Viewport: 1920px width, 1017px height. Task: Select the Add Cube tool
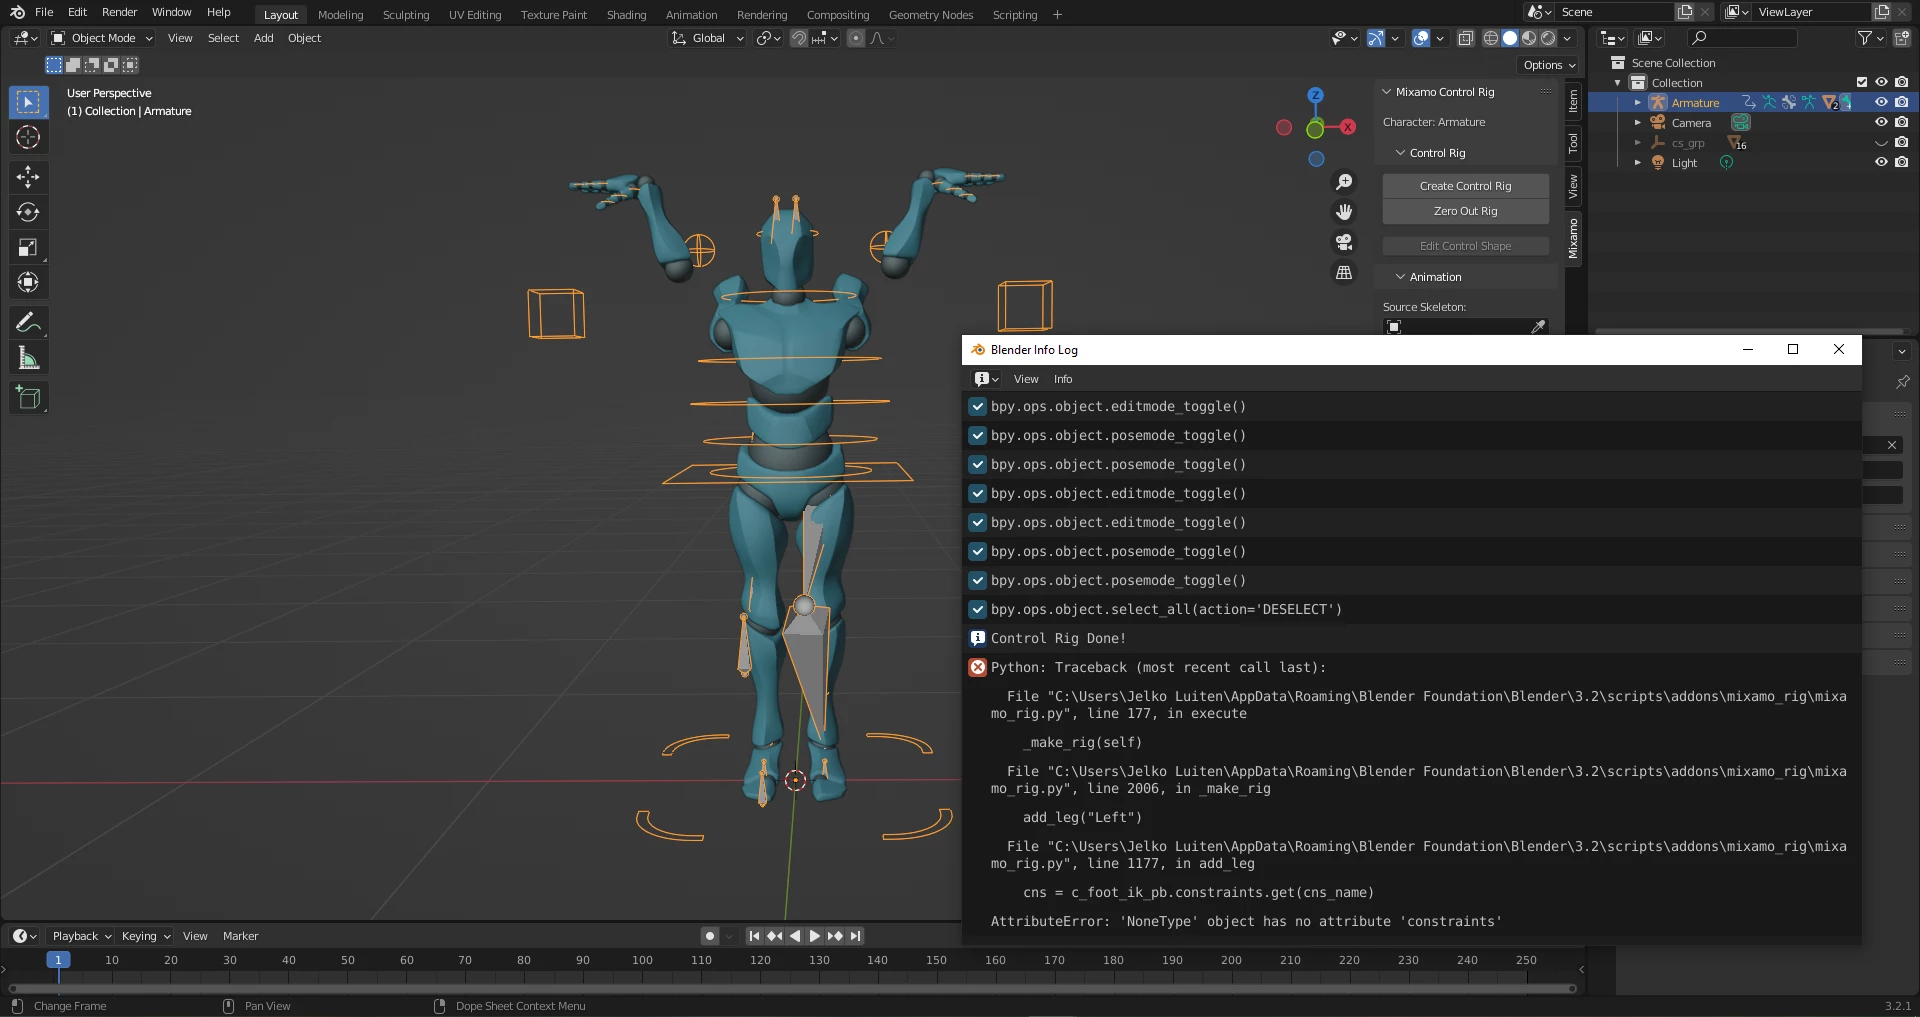(x=28, y=398)
